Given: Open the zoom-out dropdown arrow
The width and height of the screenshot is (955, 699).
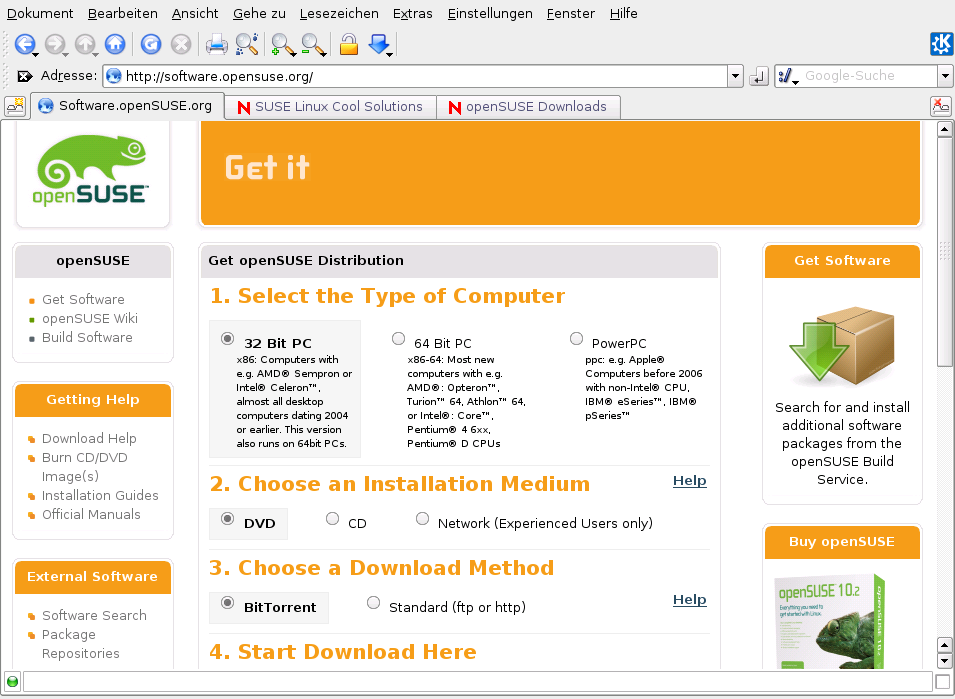Looking at the screenshot, I should tap(324, 55).
